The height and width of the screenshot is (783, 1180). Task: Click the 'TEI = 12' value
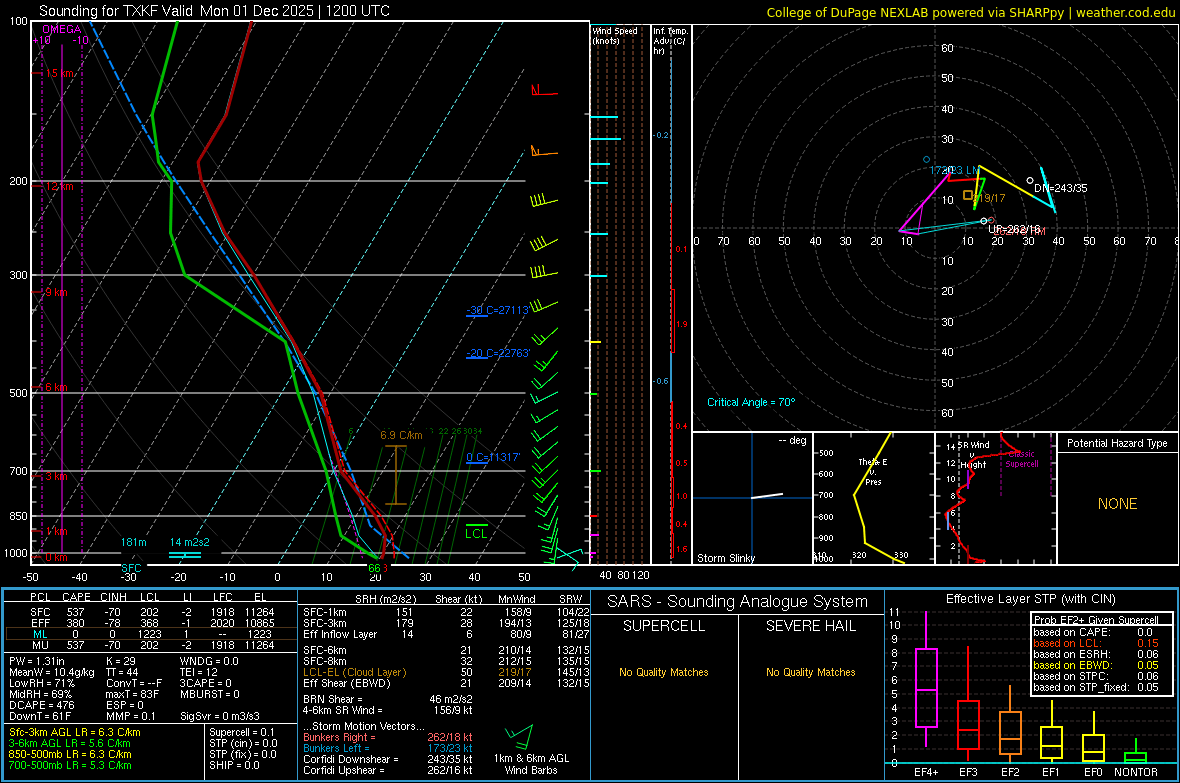[199, 672]
